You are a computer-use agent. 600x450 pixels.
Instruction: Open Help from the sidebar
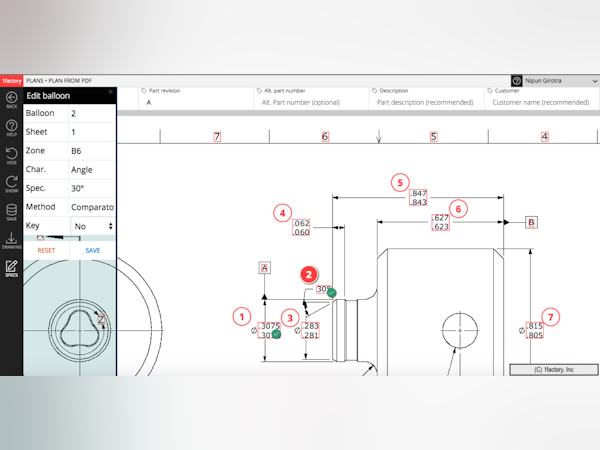pyautogui.click(x=11, y=128)
